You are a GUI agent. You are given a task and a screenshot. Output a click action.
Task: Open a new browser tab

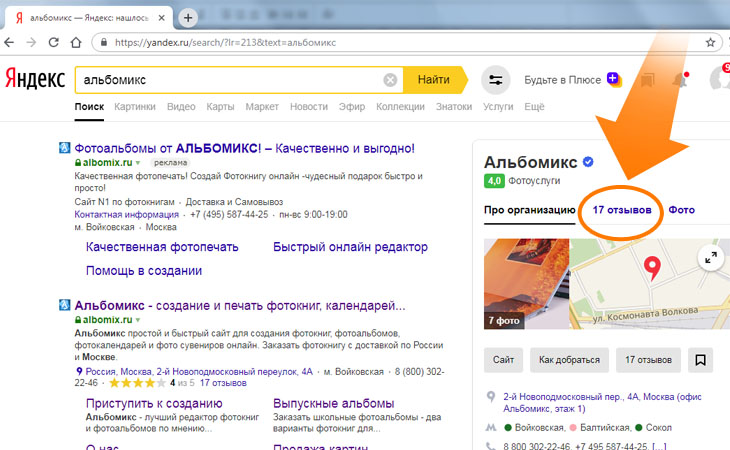point(188,18)
